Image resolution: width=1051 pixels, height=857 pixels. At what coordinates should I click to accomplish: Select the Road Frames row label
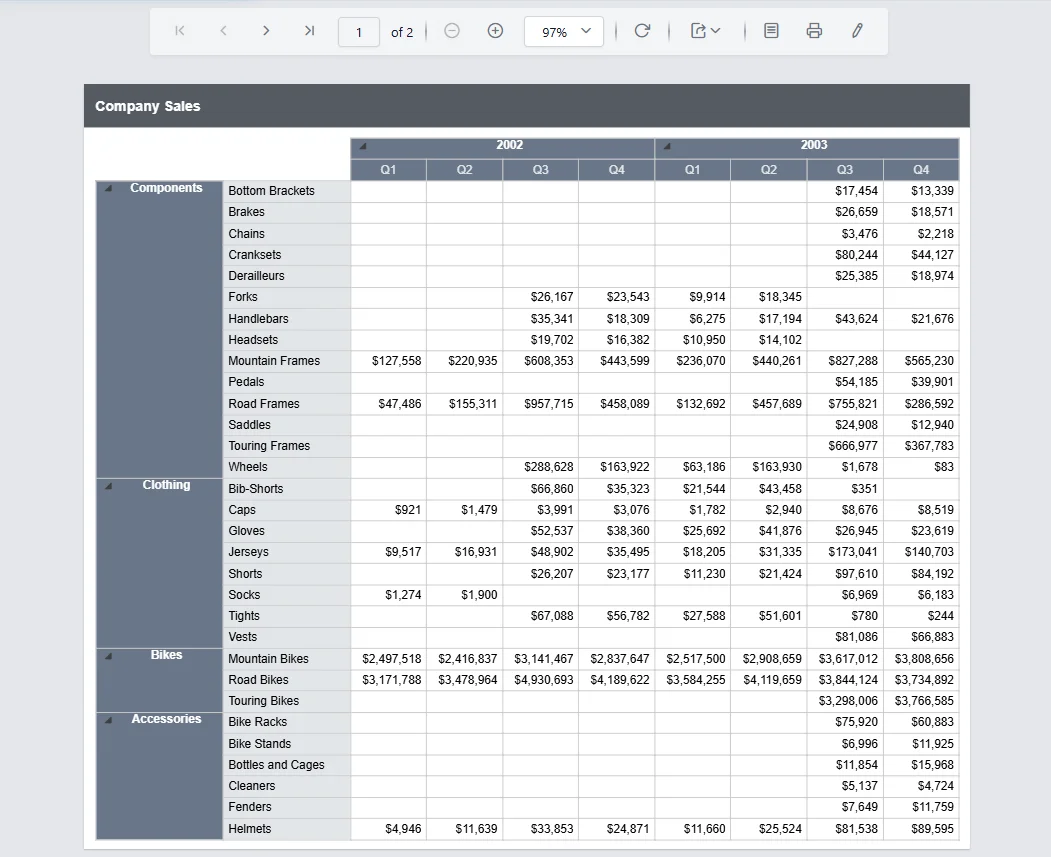coord(263,403)
